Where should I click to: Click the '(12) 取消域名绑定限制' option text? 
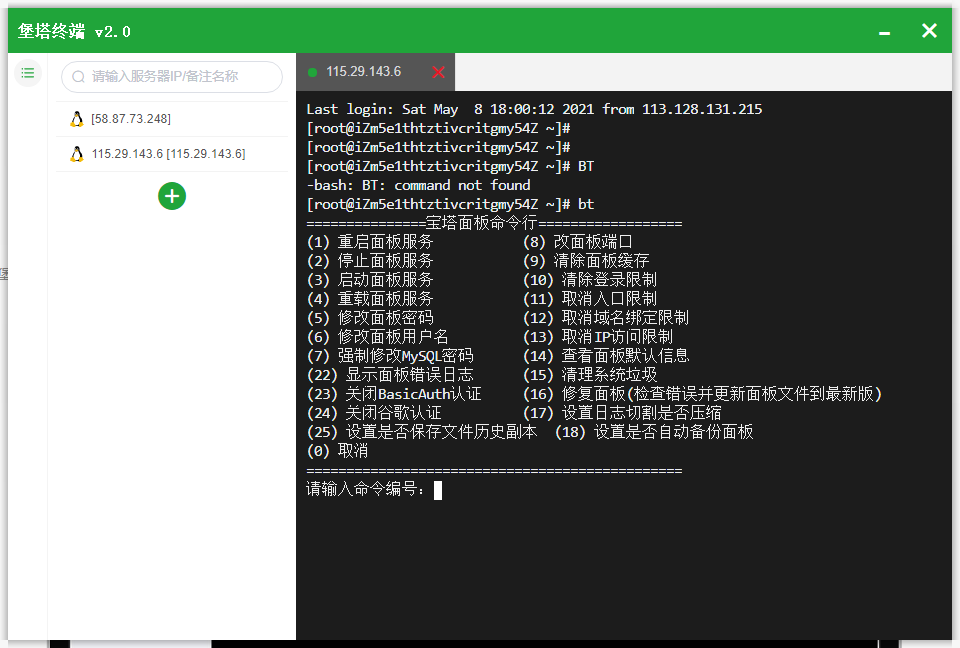[606, 318]
